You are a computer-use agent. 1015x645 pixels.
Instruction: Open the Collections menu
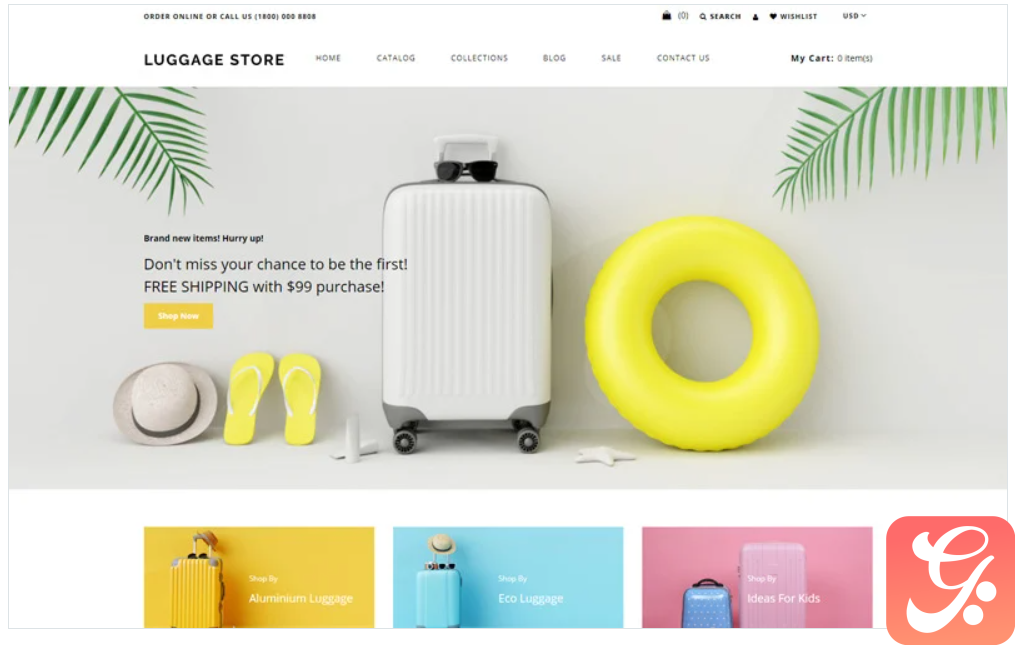pyautogui.click(x=479, y=58)
